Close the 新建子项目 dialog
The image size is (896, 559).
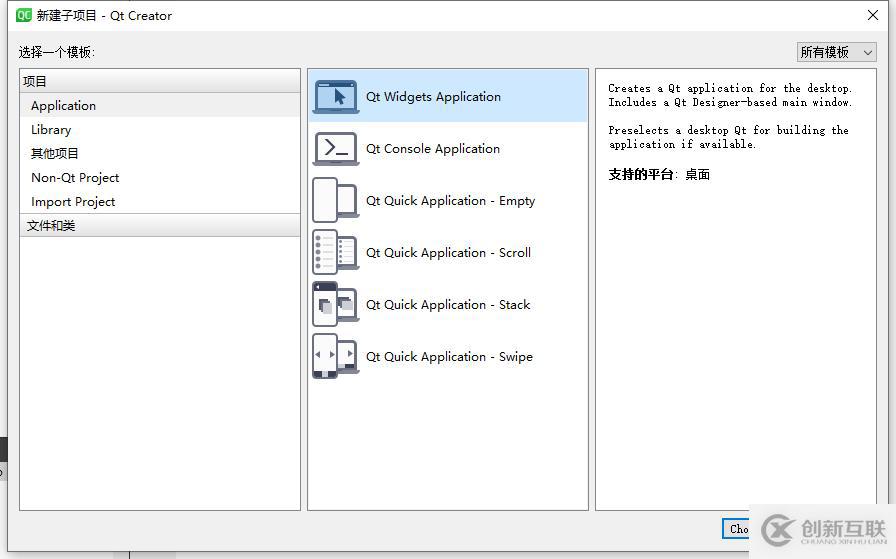click(x=872, y=15)
